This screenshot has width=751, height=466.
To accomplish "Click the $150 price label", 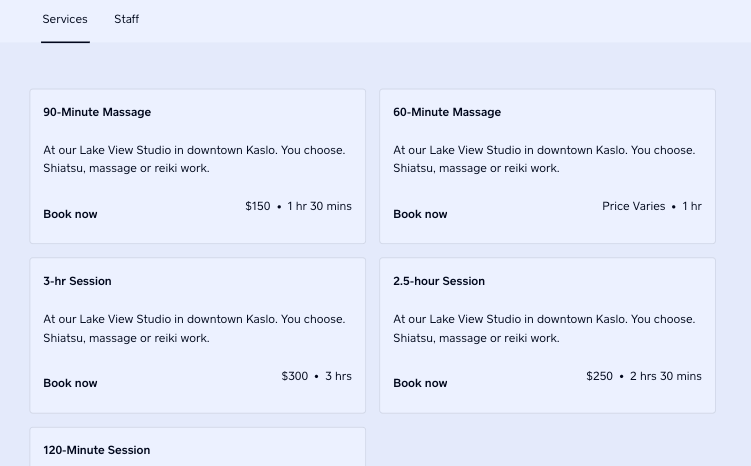I will coord(258,206).
